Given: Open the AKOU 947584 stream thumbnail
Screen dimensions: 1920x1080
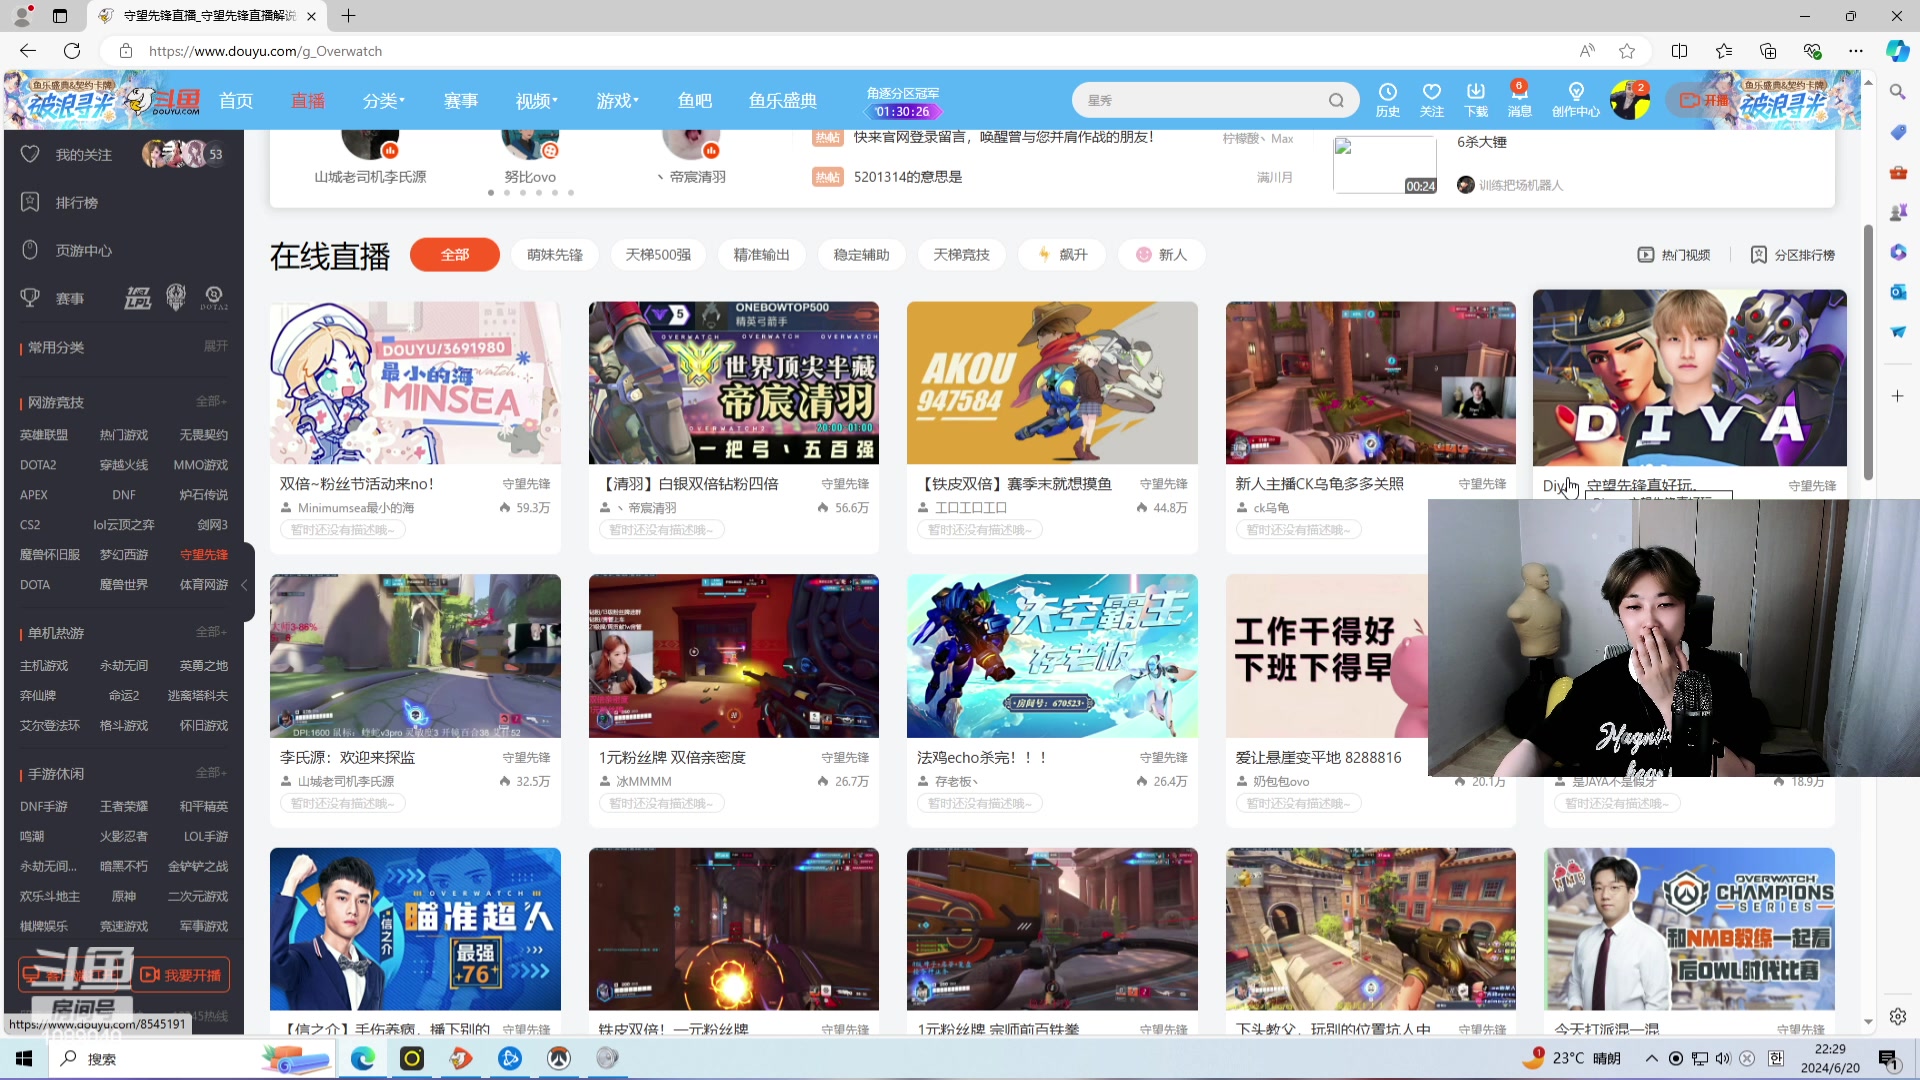Looking at the screenshot, I should tap(1052, 383).
